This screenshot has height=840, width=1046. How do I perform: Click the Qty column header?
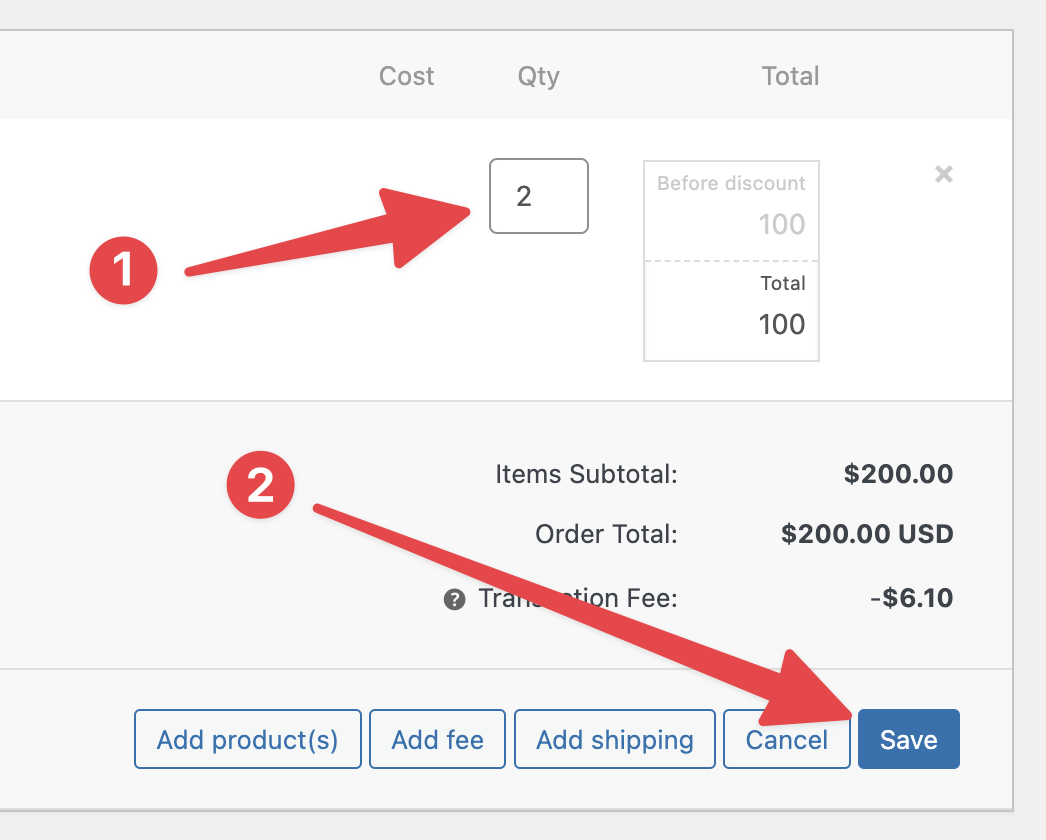pos(538,76)
